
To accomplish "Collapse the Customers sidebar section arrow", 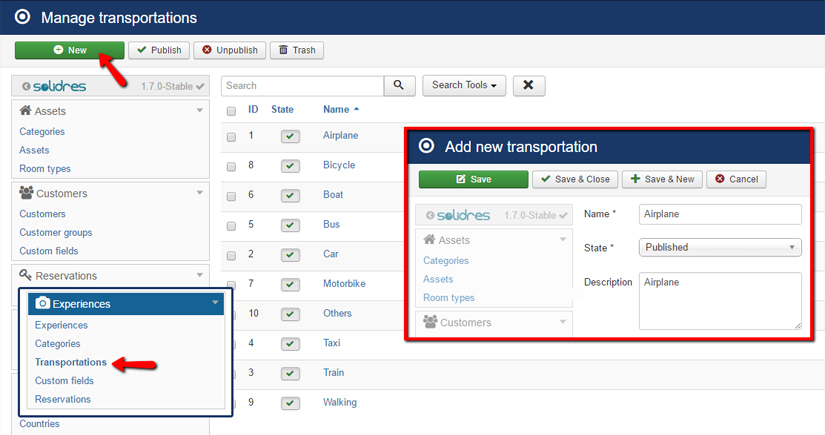I will coord(200,193).
